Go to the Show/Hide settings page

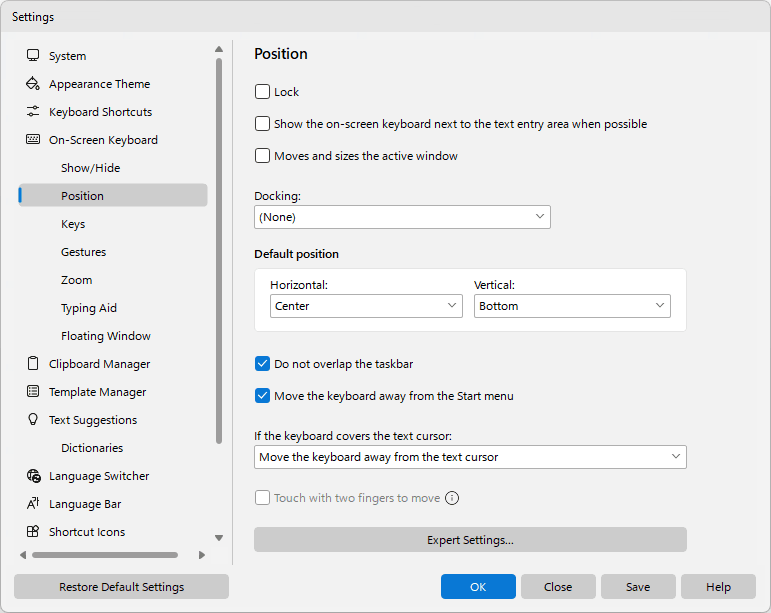(x=90, y=168)
